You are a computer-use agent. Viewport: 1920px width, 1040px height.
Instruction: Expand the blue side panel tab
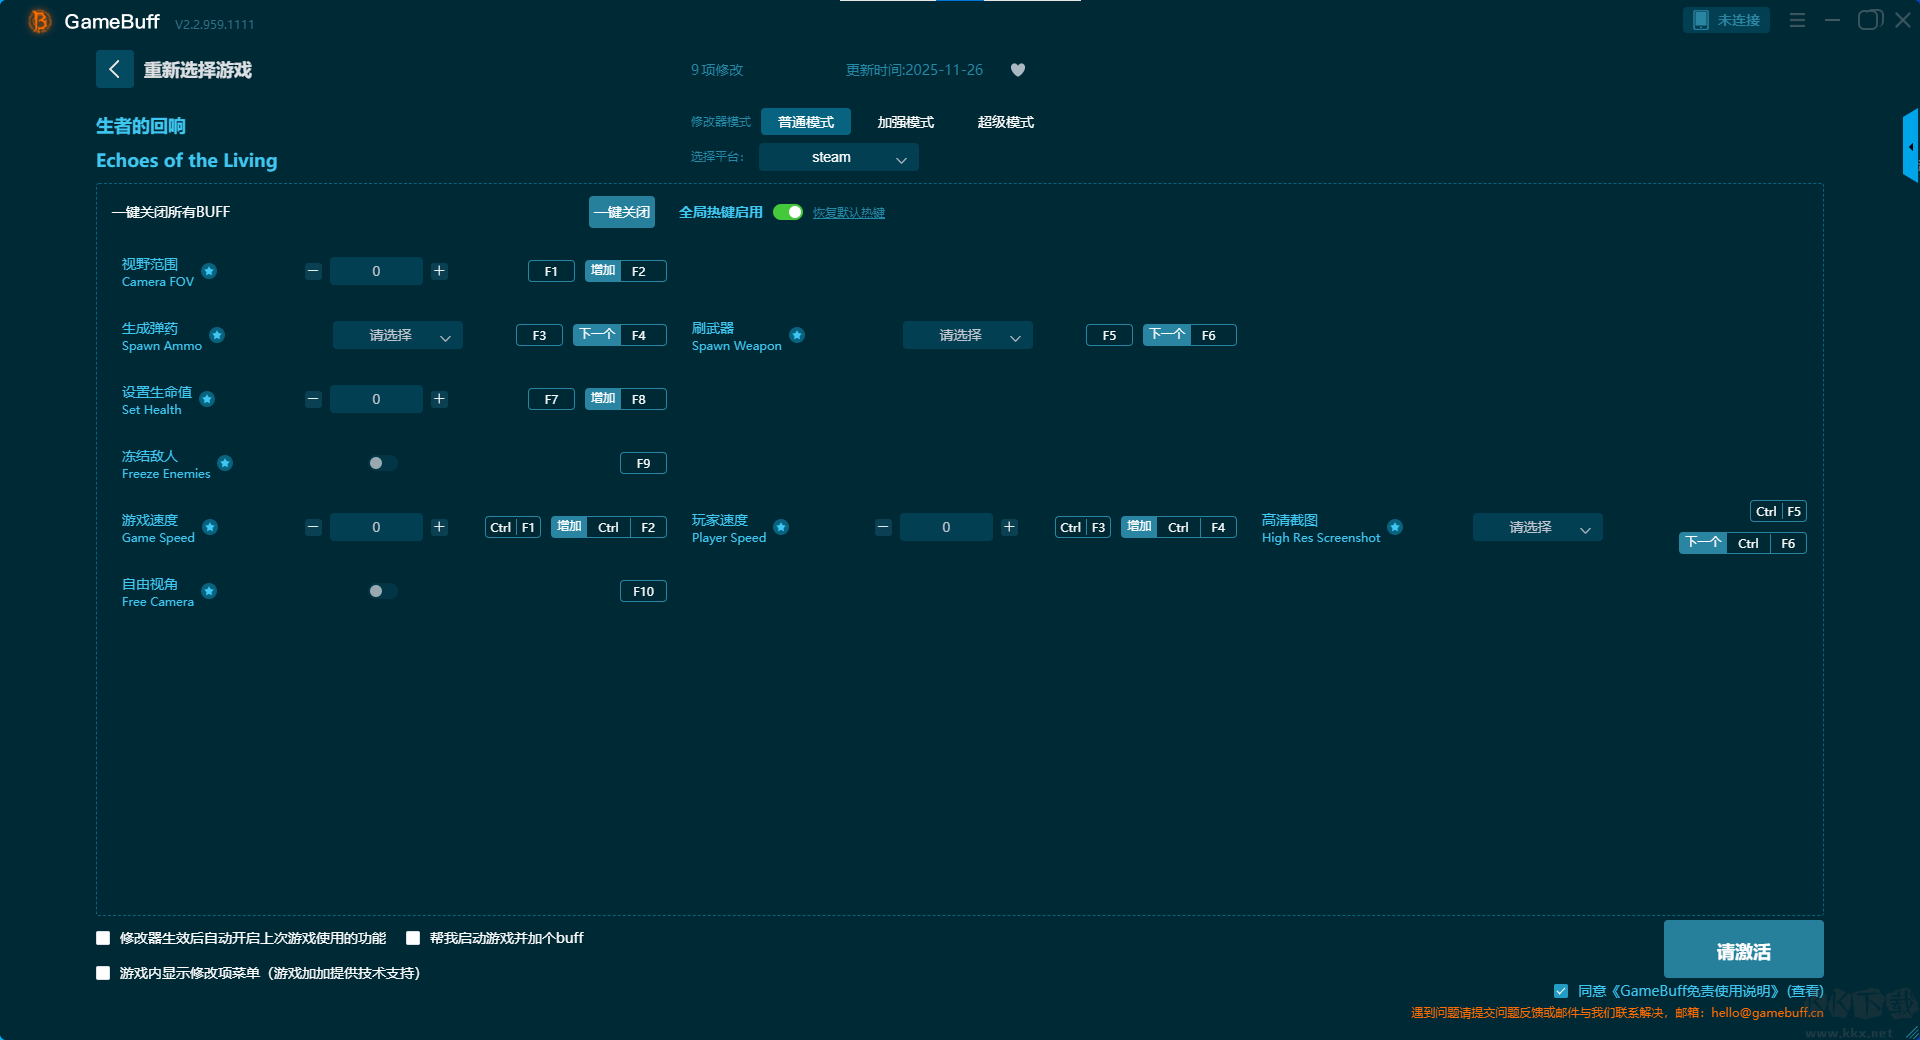pos(1910,147)
